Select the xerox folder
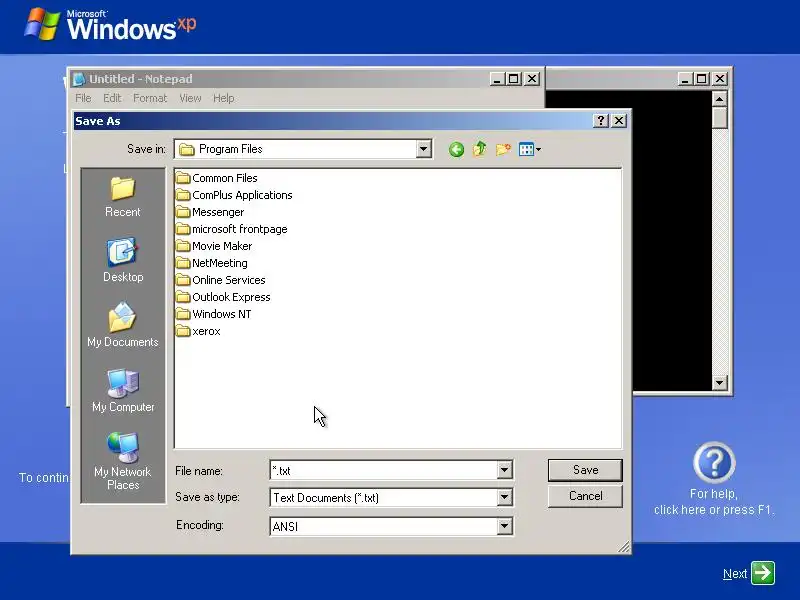 [x=198, y=331]
